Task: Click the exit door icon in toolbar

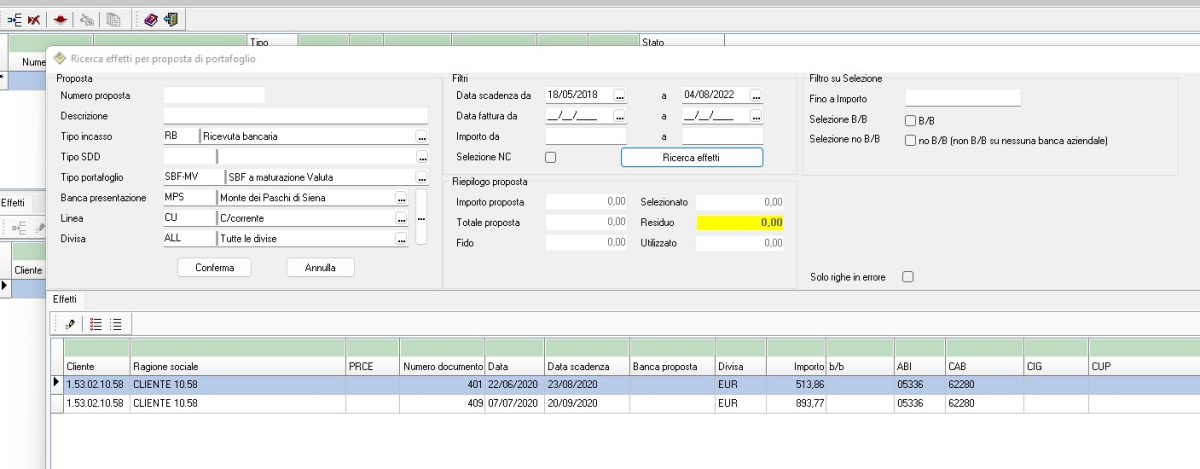Action: click(170, 19)
